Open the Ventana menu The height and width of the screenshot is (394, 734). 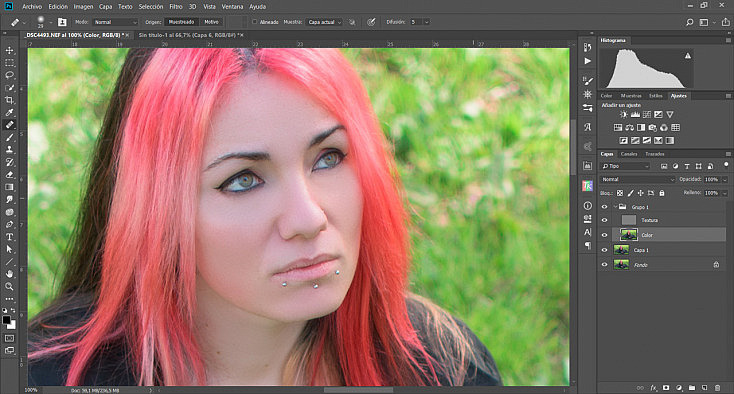232,7
